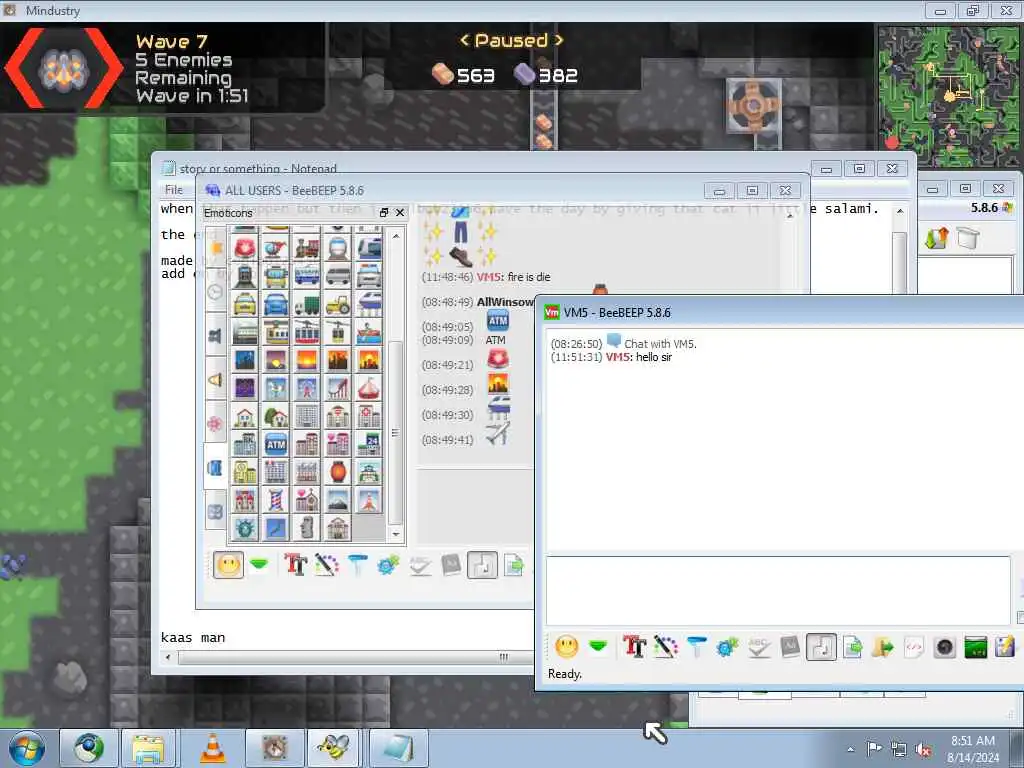The image size is (1024, 768).
Task: Click the 'hello sir' message from VM5
Action: 653,357
